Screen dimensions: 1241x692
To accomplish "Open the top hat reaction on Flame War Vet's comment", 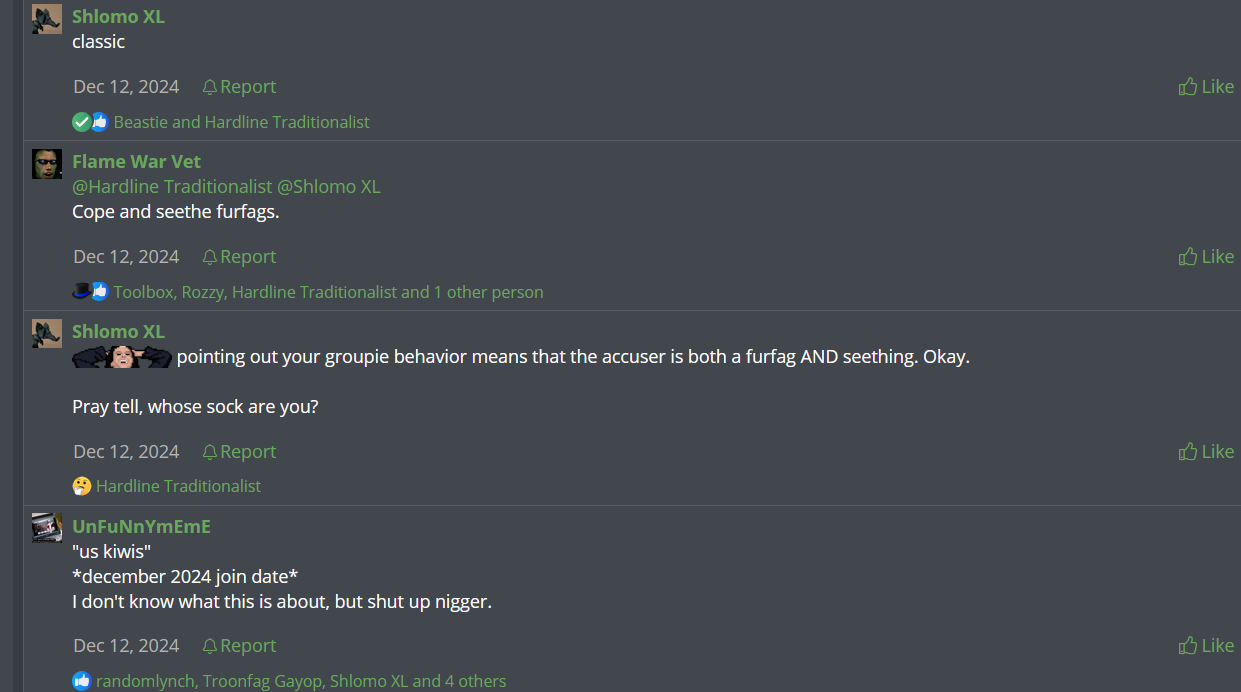I will point(82,291).
